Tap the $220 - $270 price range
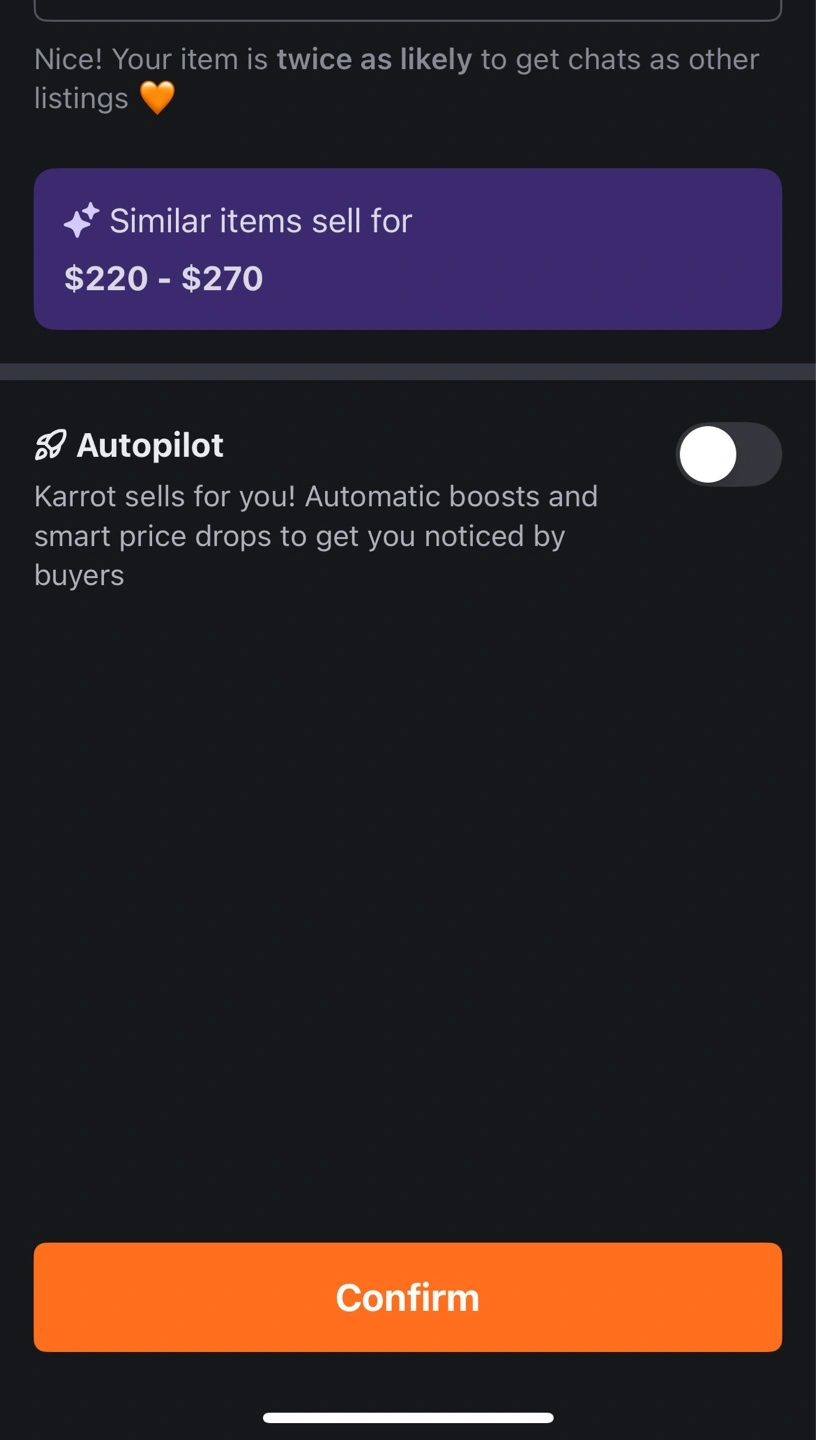 tap(163, 278)
